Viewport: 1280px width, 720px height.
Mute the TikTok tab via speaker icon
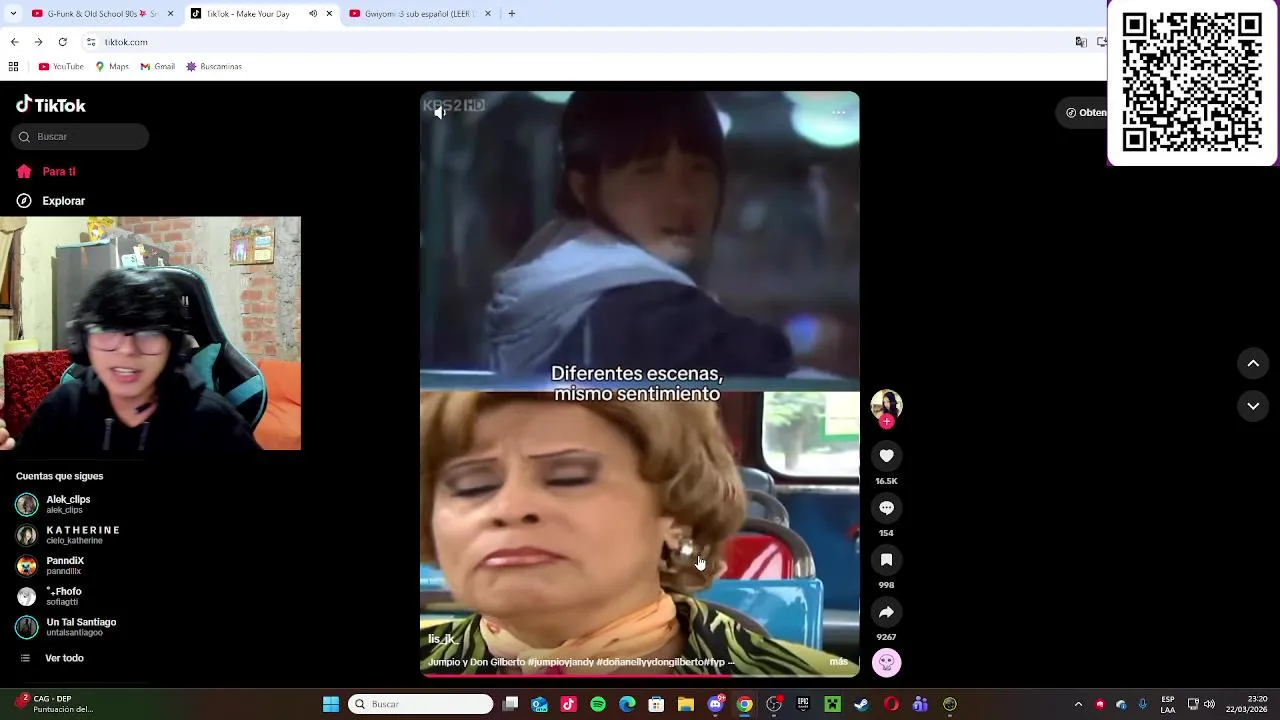pos(313,14)
